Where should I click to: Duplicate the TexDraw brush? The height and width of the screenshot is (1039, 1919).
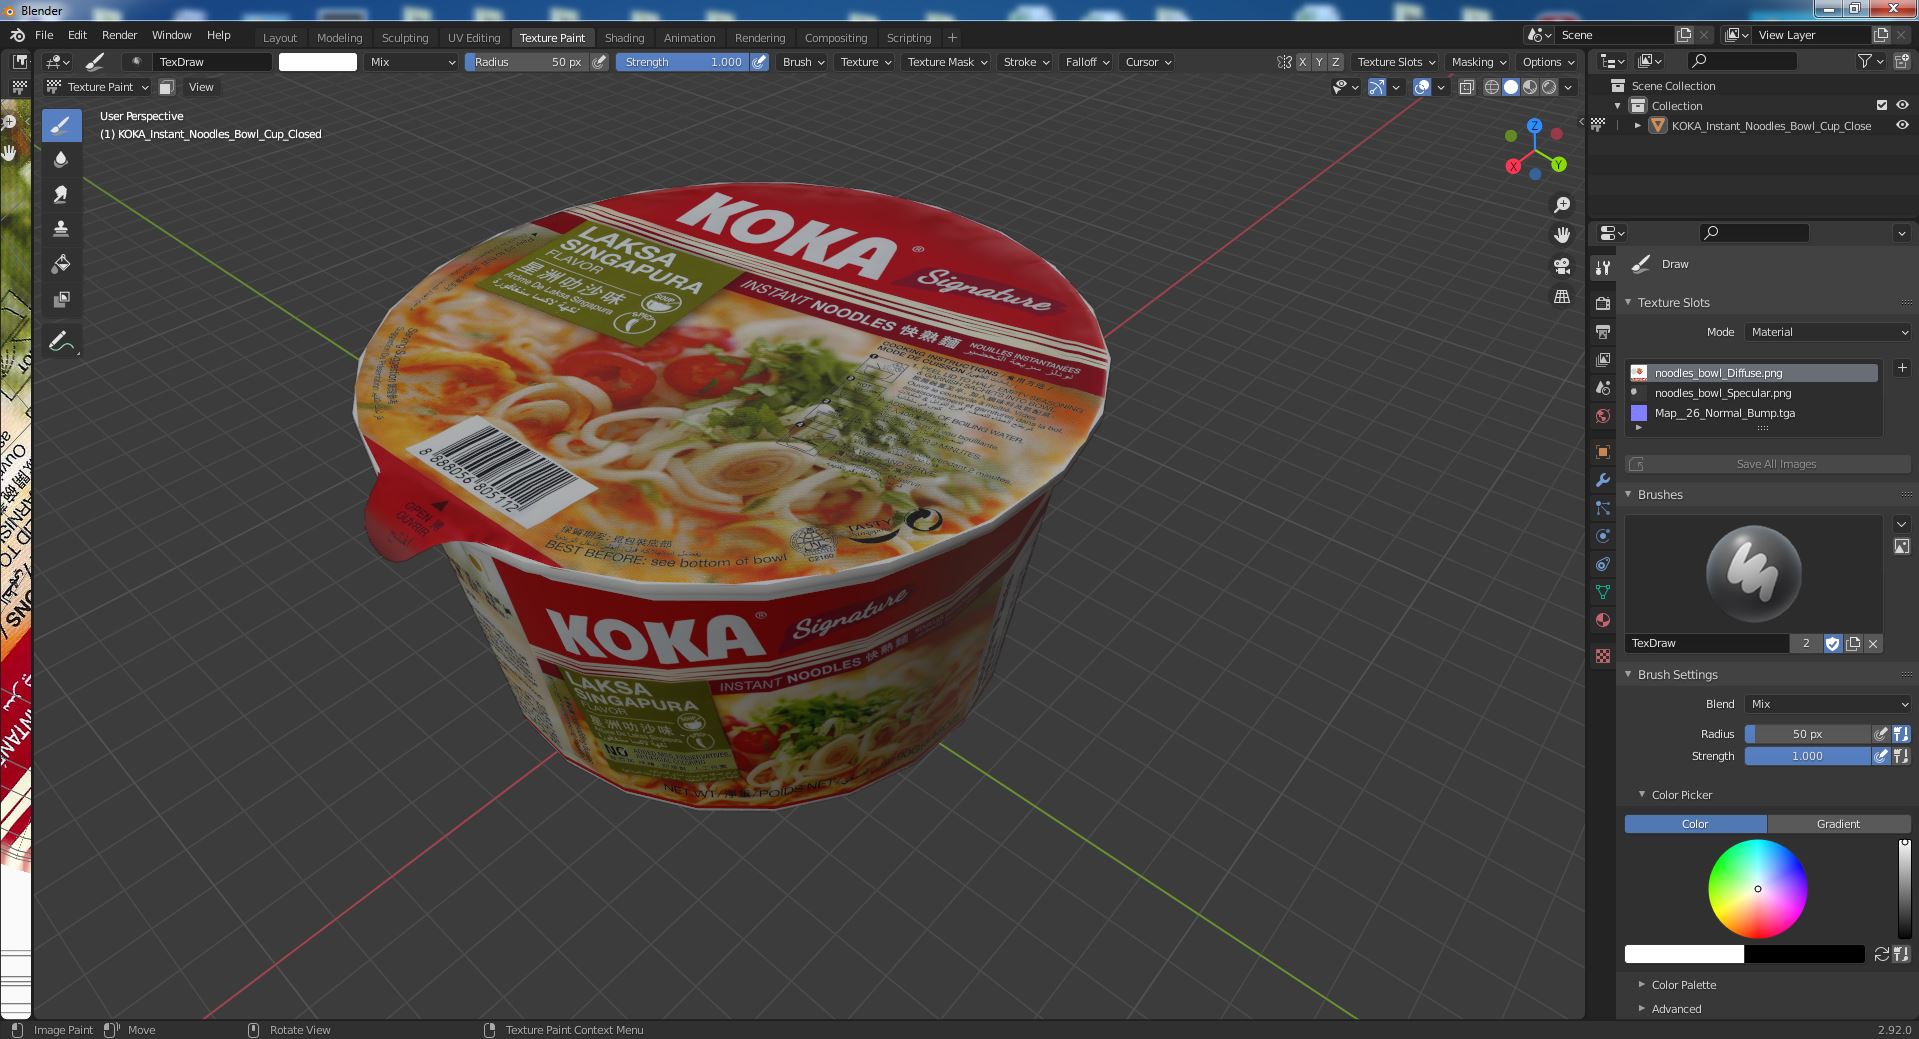click(x=1853, y=643)
